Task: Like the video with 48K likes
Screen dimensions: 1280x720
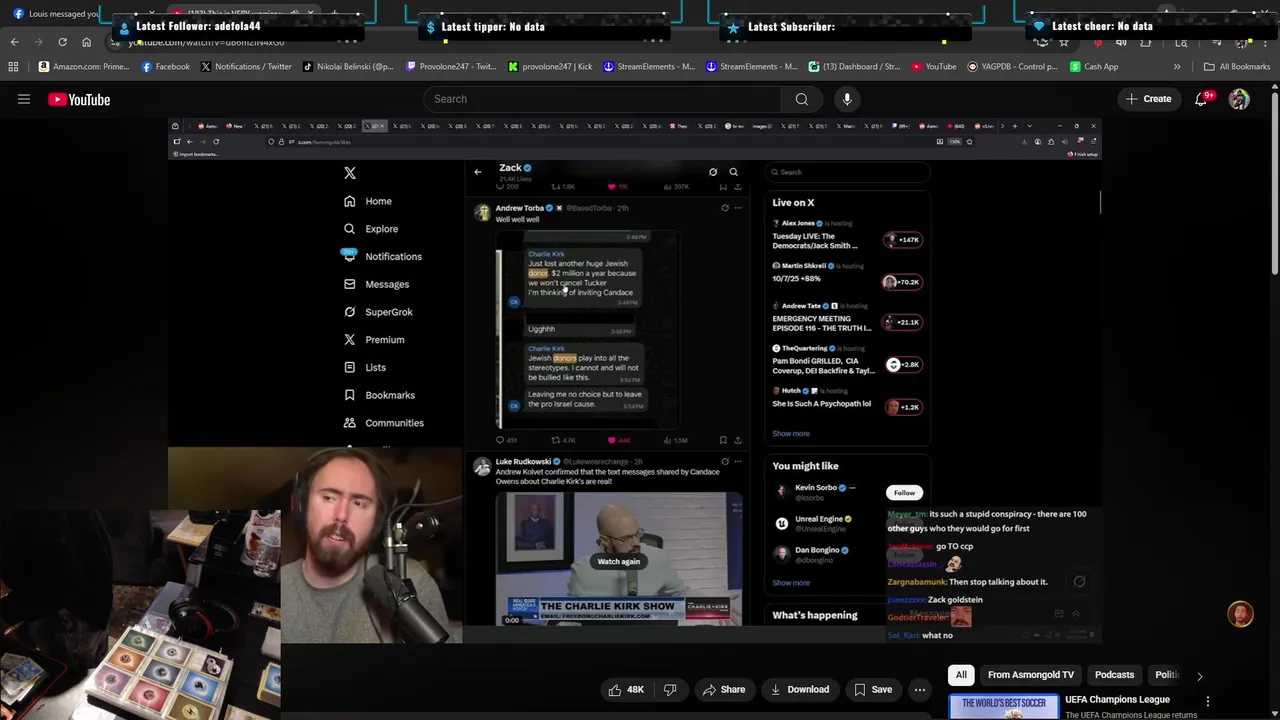Action: point(625,689)
